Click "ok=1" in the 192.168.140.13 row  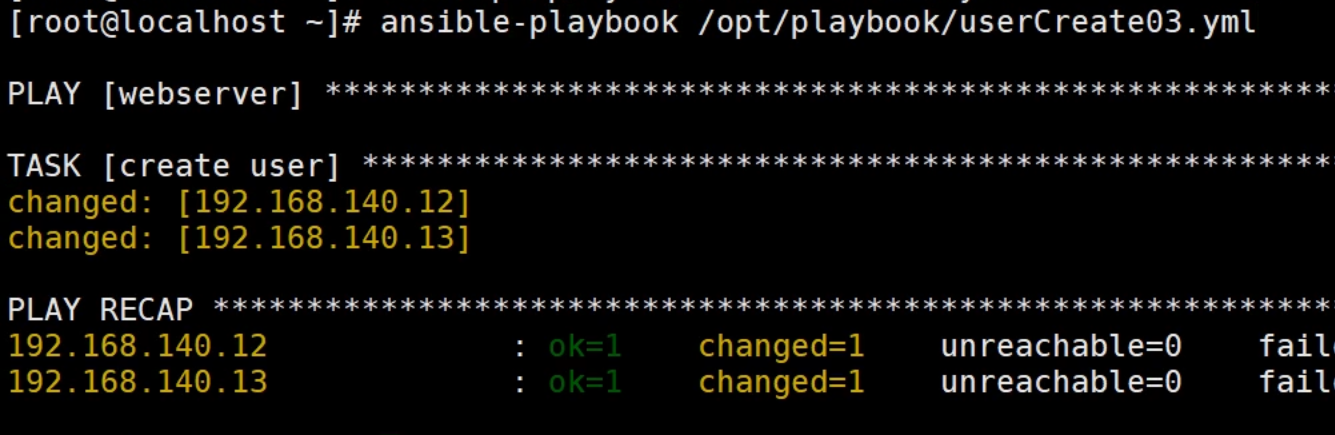click(585, 382)
